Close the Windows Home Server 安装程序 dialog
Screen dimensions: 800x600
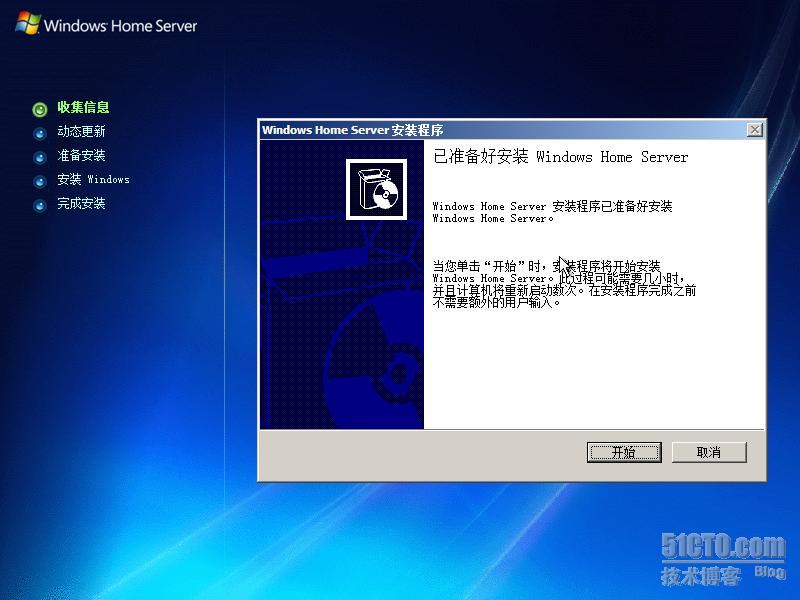(x=755, y=130)
